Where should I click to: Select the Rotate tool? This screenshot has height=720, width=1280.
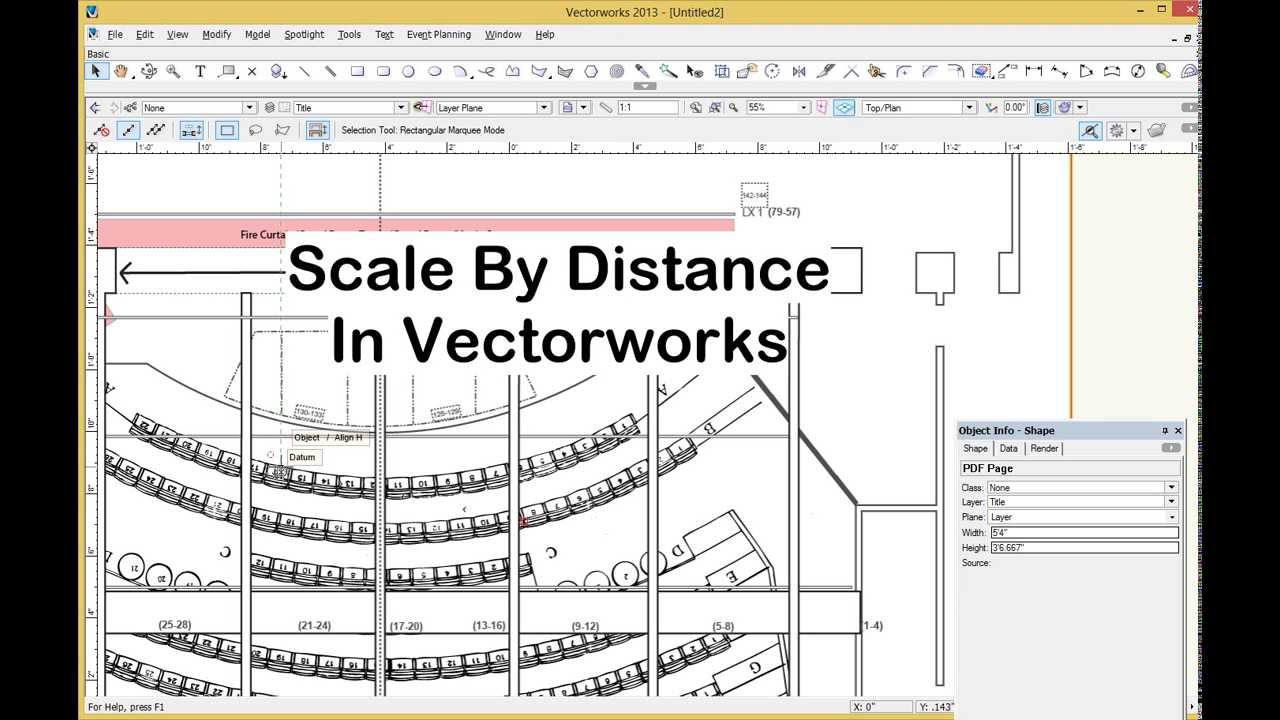pyautogui.click(x=772, y=71)
